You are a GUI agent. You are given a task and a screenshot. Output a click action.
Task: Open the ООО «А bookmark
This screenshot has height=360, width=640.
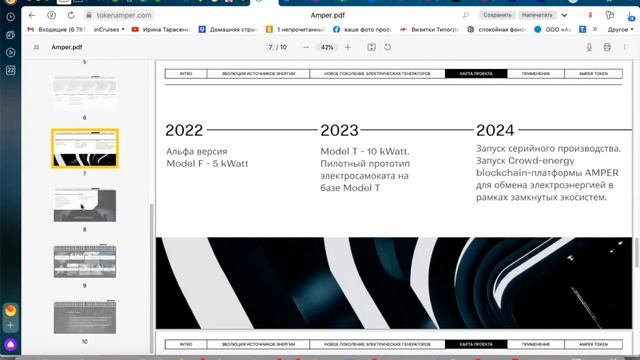[552, 29]
